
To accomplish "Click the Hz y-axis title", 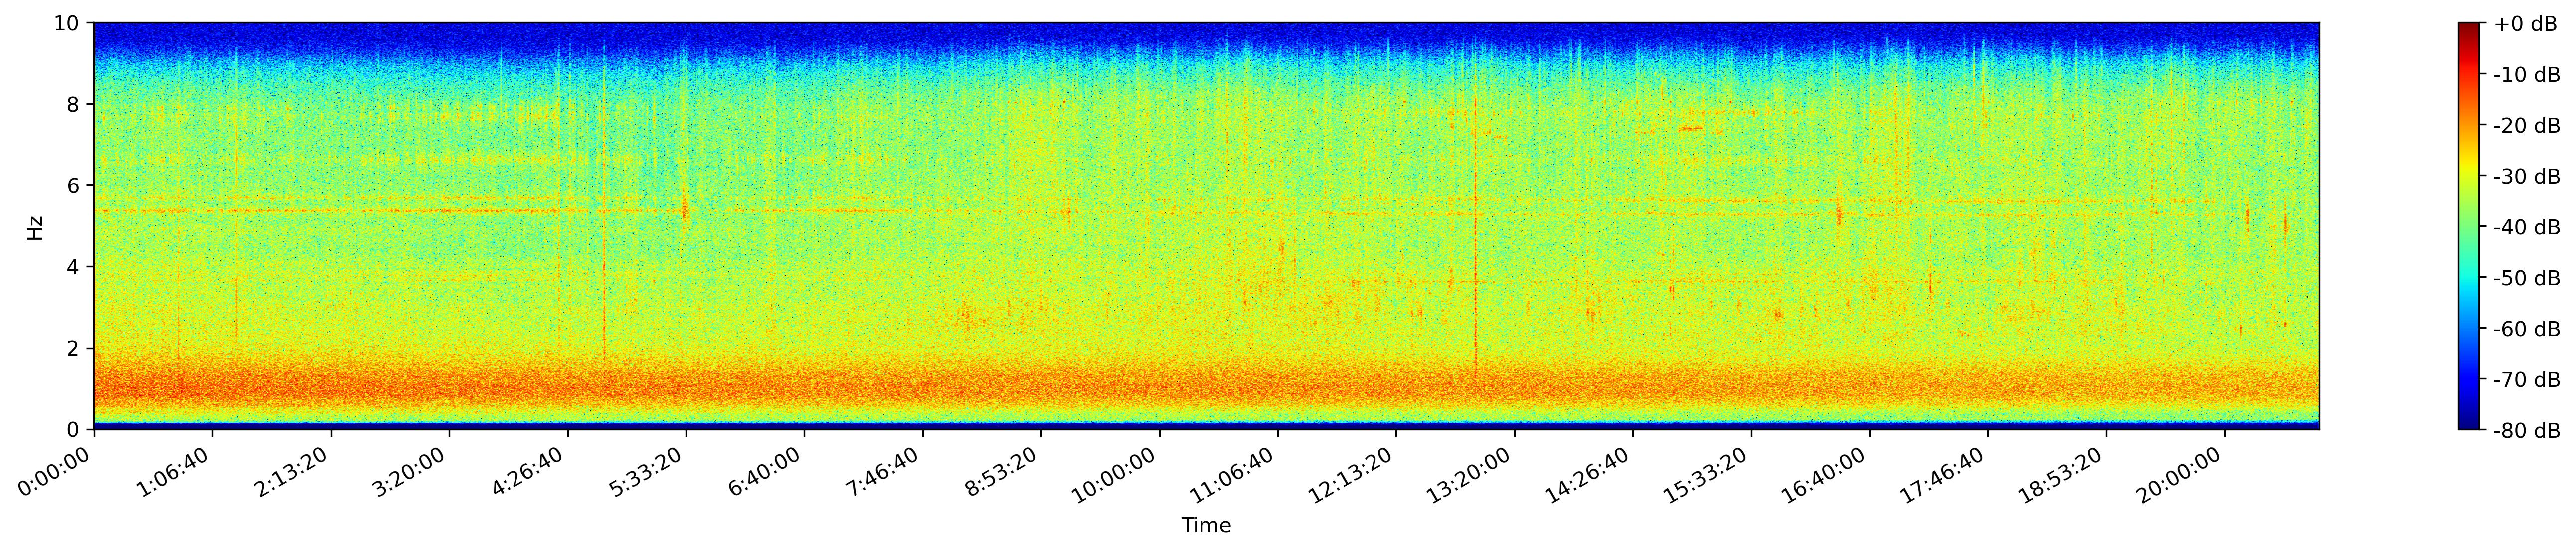I will [35, 227].
